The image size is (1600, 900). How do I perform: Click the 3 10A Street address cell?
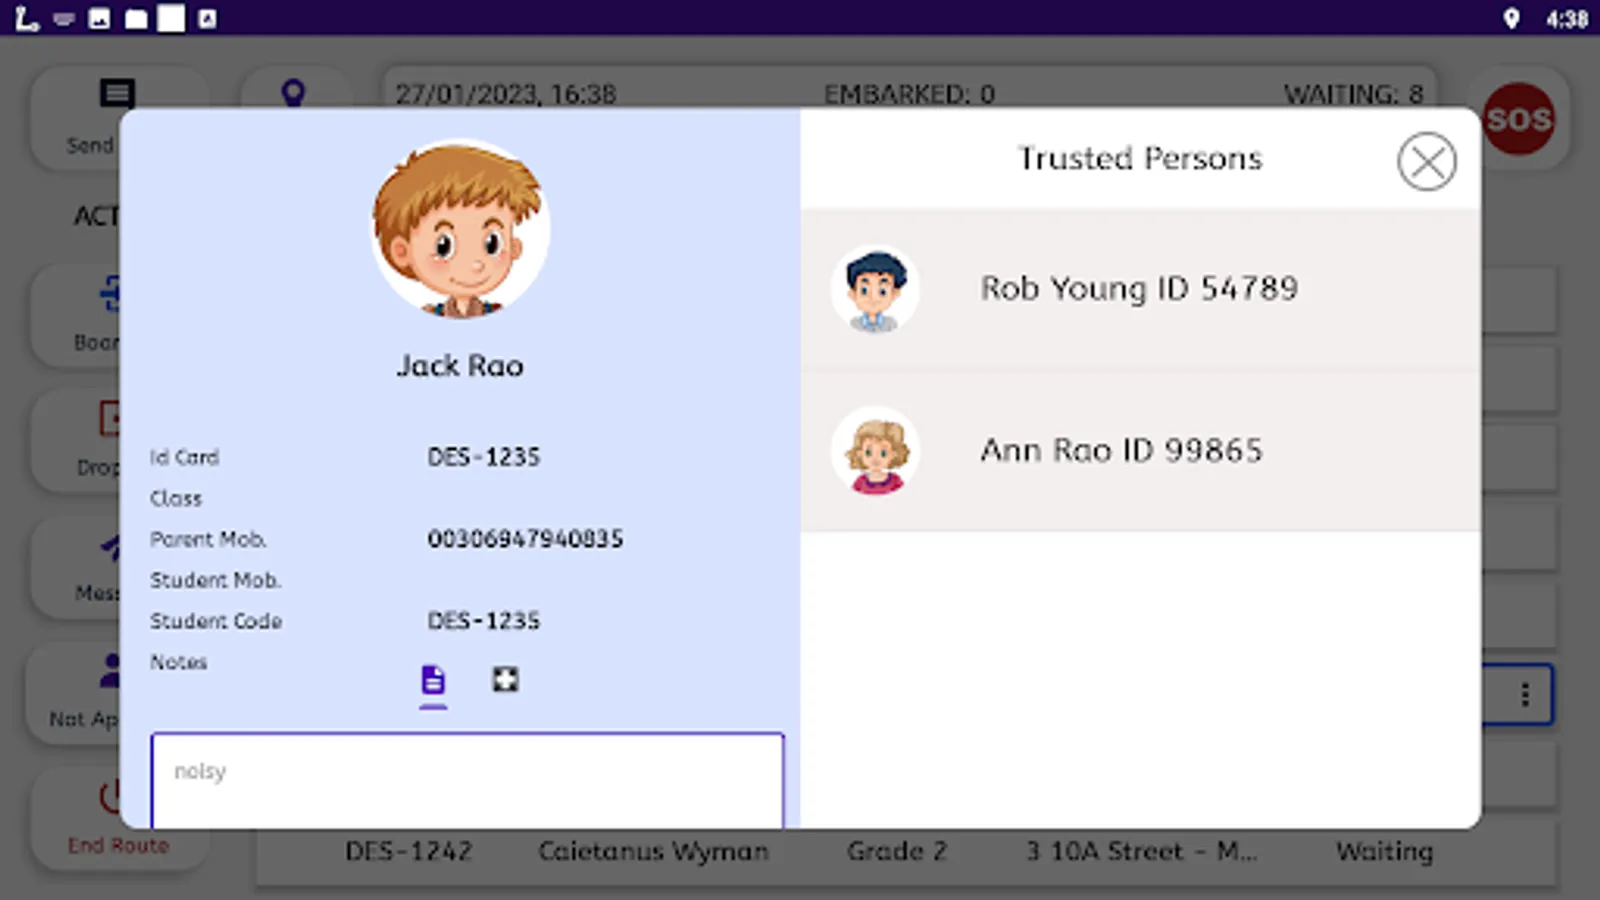(1141, 851)
